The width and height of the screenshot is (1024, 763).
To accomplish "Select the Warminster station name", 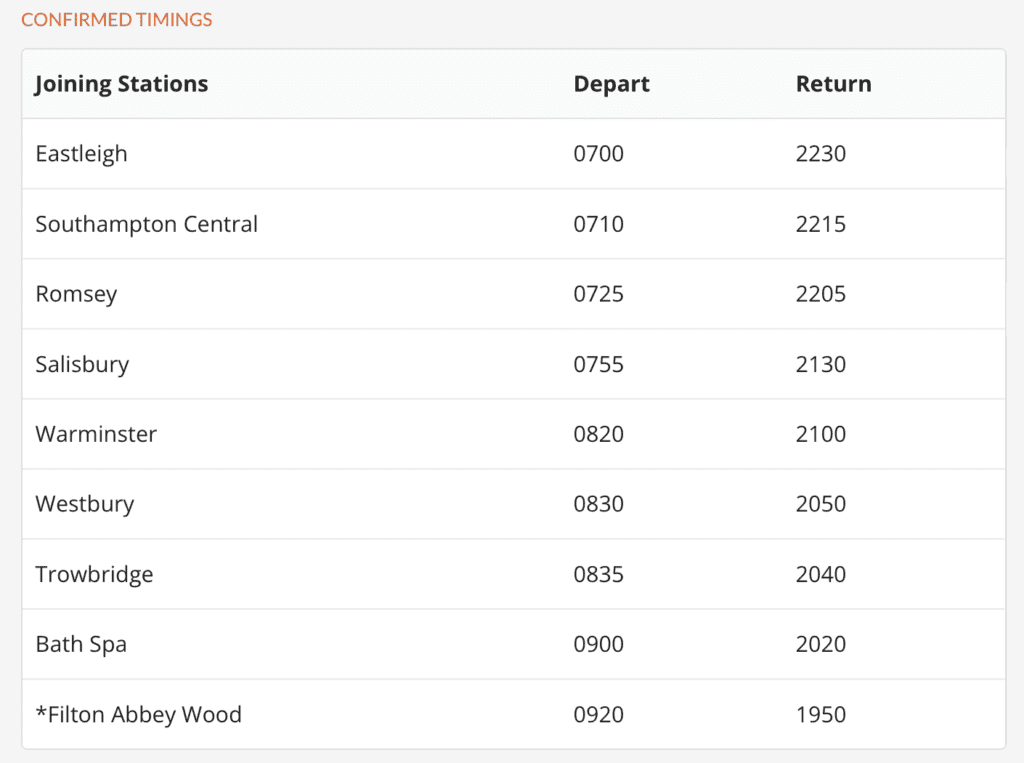I will click(96, 434).
